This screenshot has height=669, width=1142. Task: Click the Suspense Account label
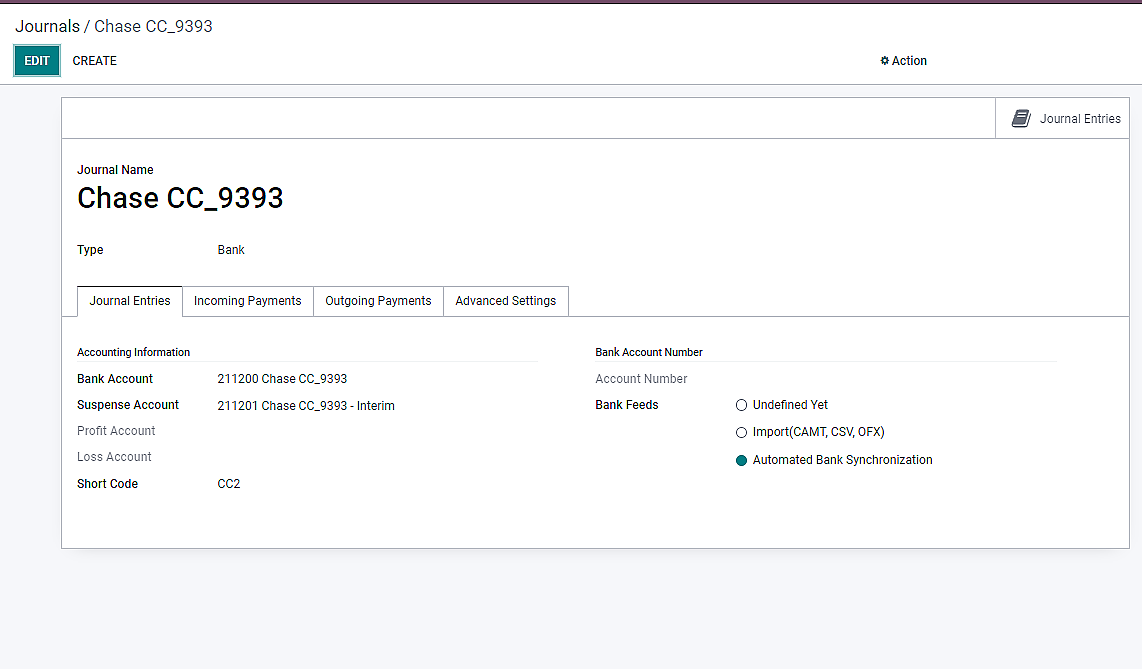(128, 405)
